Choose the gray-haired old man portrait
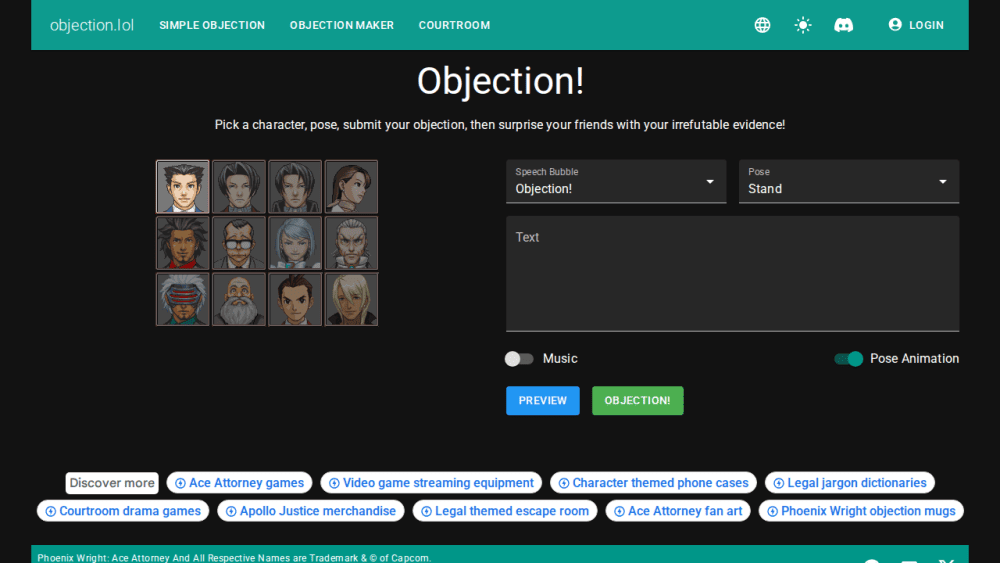The height and width of the screenshot is (563, 1000). pos(351,243)
